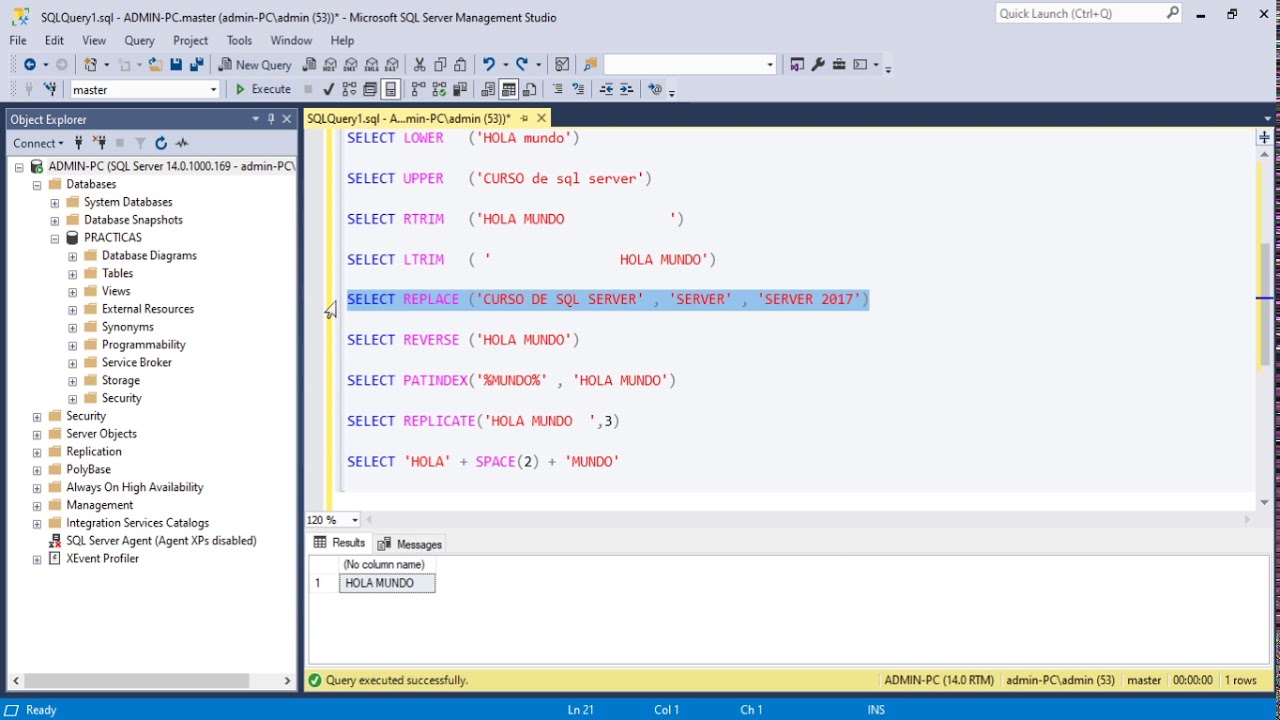The width and height of the screenshot is (1280, 720).
Task: Open the 120 % zoom dropdown
Action: click(x=355, y=520)
